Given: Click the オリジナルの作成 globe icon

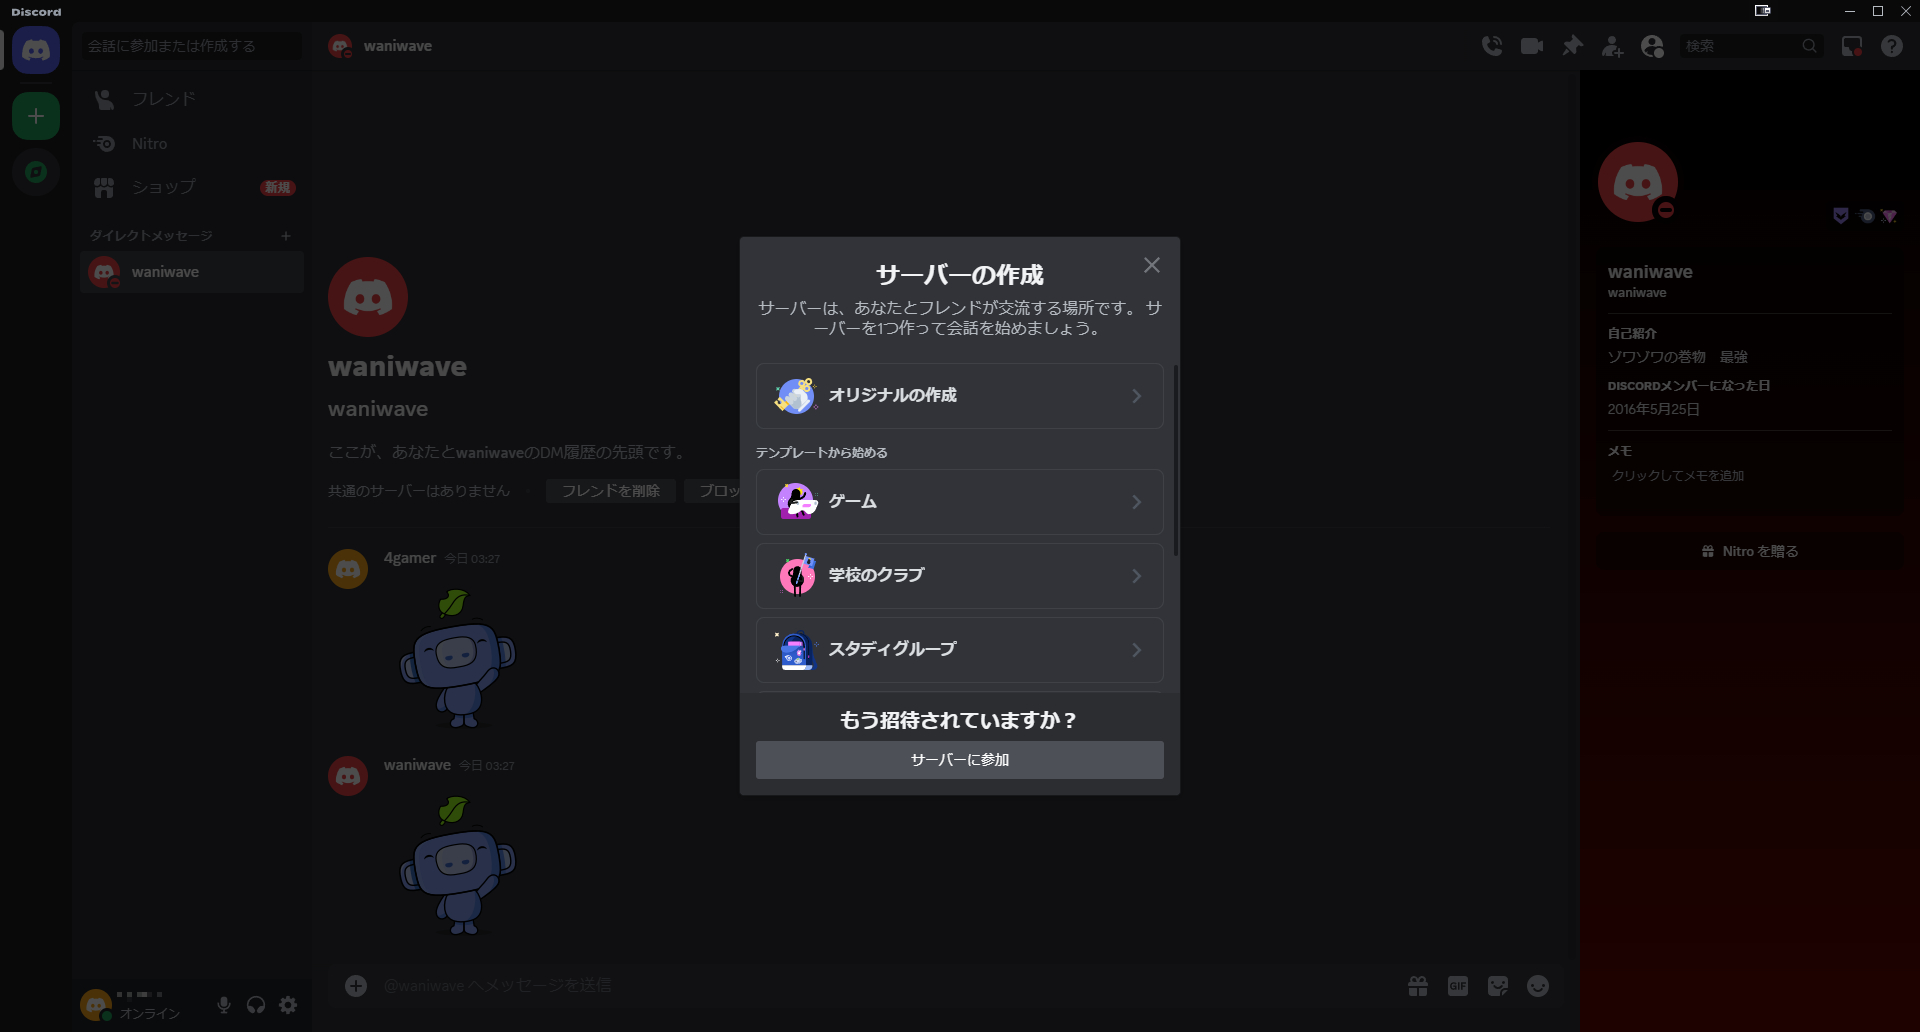Looking at the screenshot, I should pyautogui.click(x=797, y=396).
